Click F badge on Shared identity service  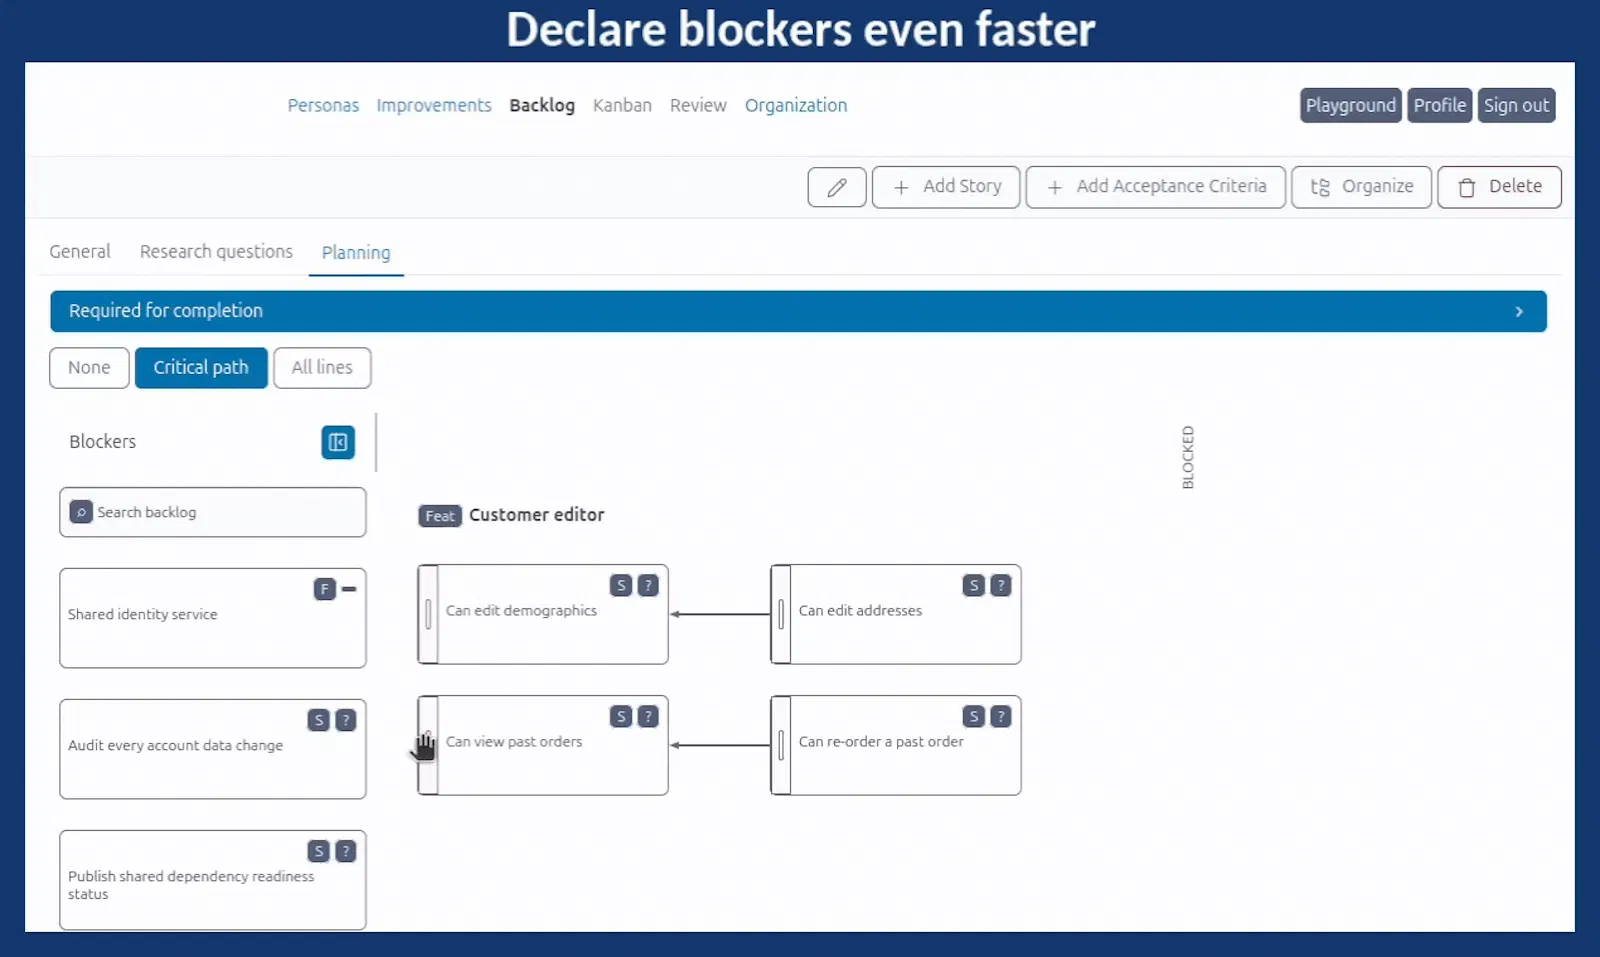(324, 589)
